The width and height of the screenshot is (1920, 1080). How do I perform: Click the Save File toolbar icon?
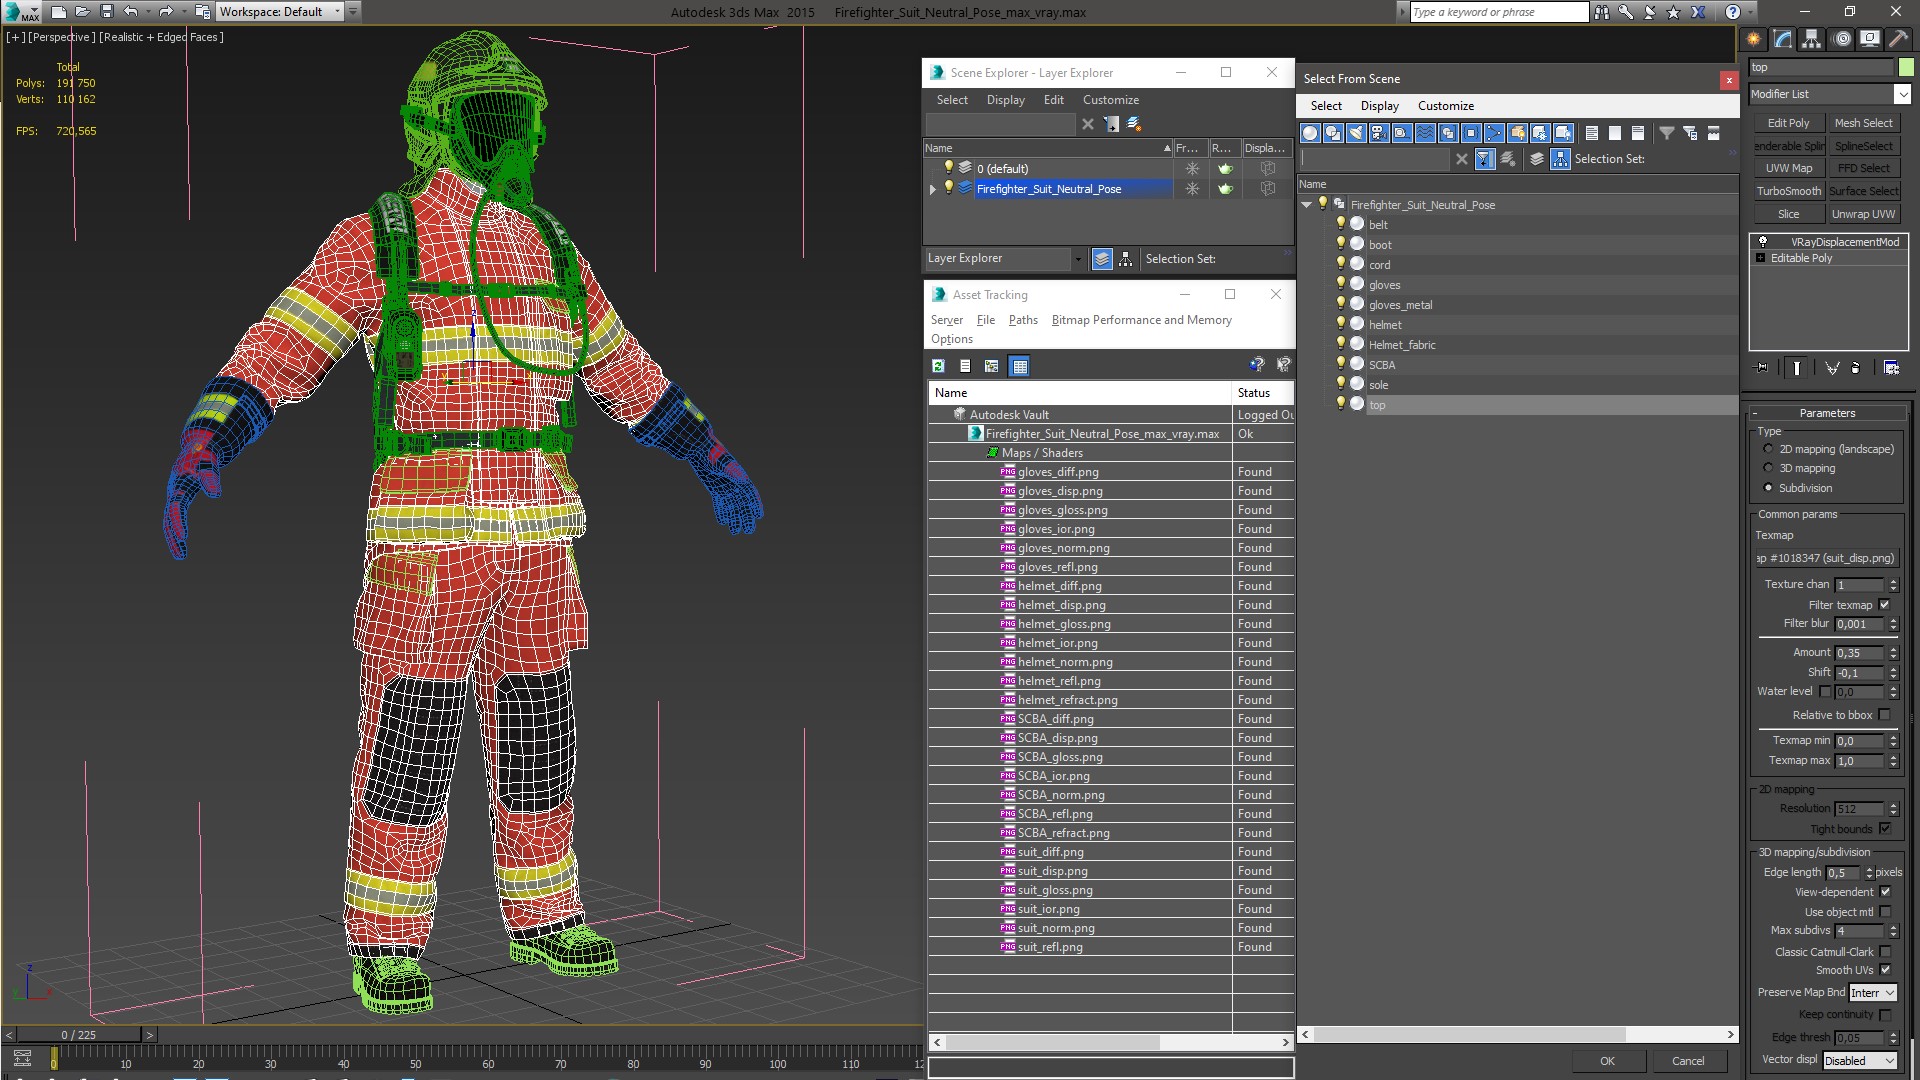[107, 12]
